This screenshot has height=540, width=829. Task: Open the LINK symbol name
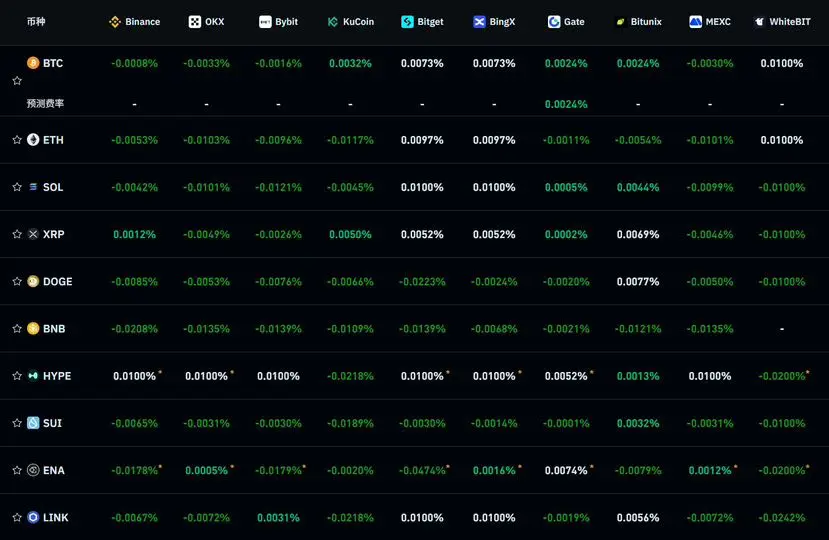pyautogui.click(x=56, y=517)
